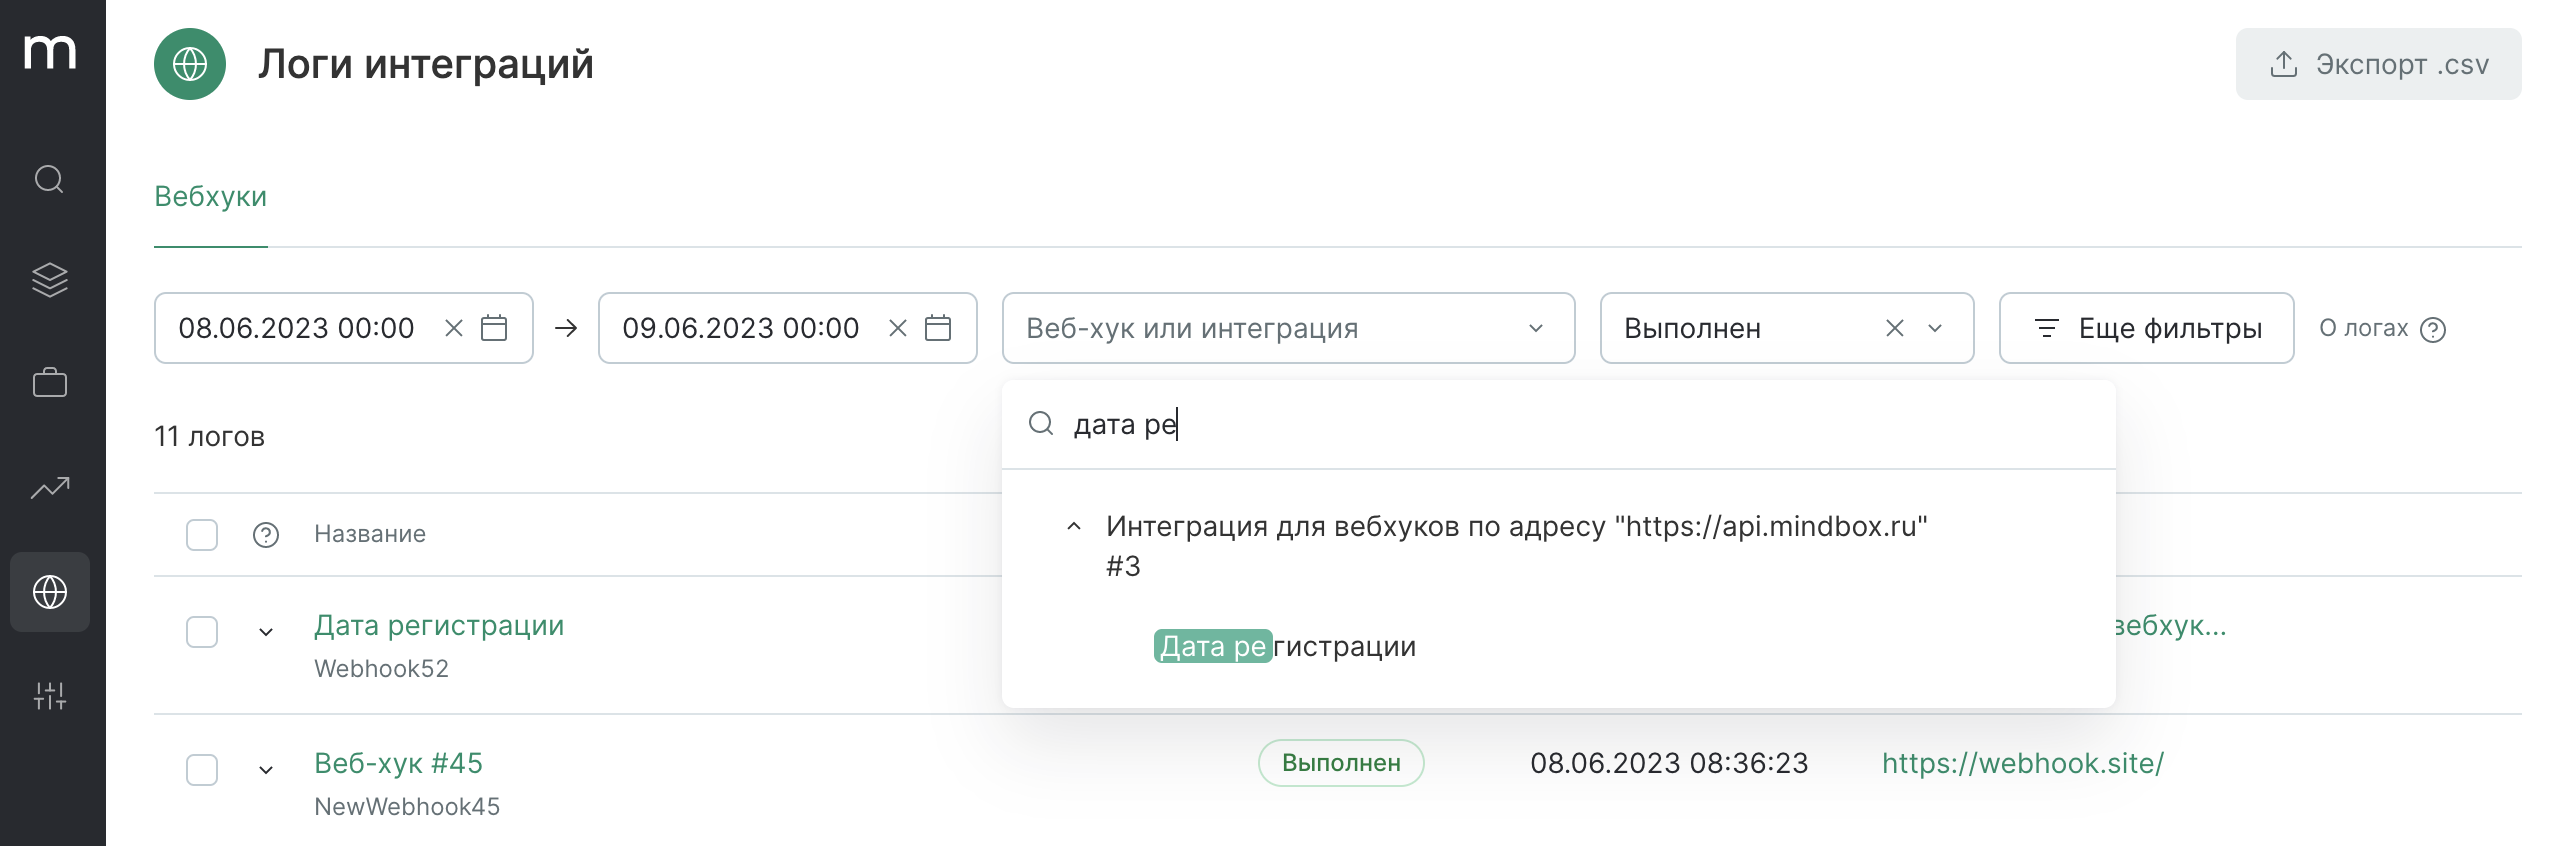Open calendar for the end date field
The width and height of the screenshot is (2570, 846).
(938, 328)
